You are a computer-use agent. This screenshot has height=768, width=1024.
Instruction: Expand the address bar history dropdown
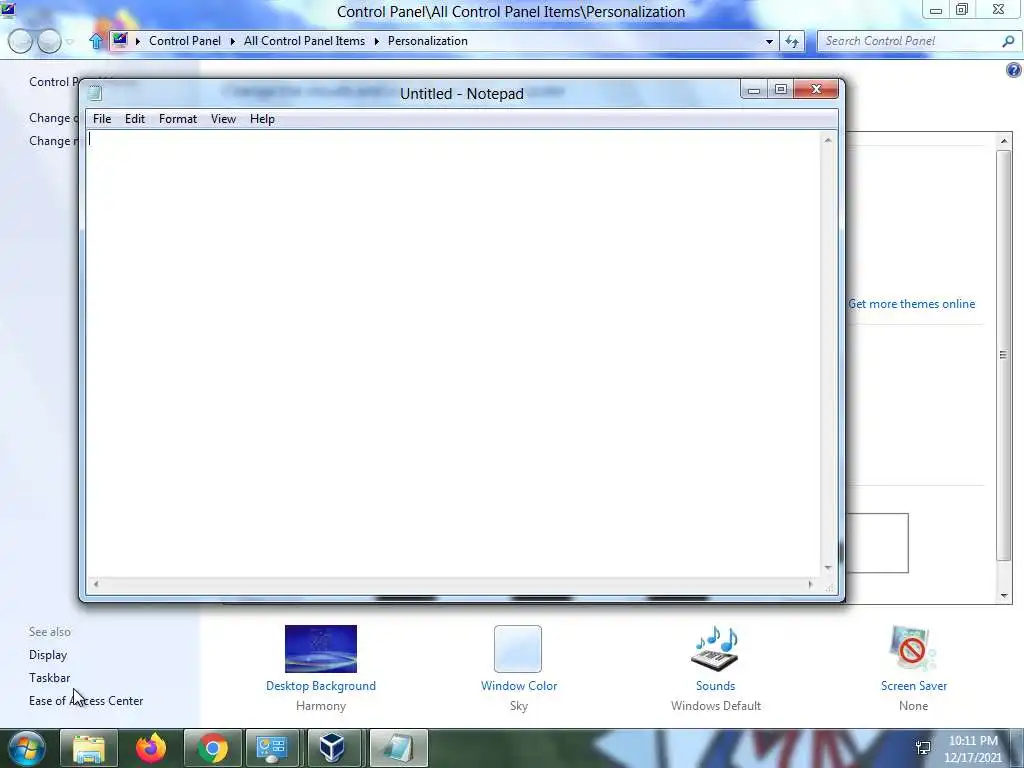point(769,42)
